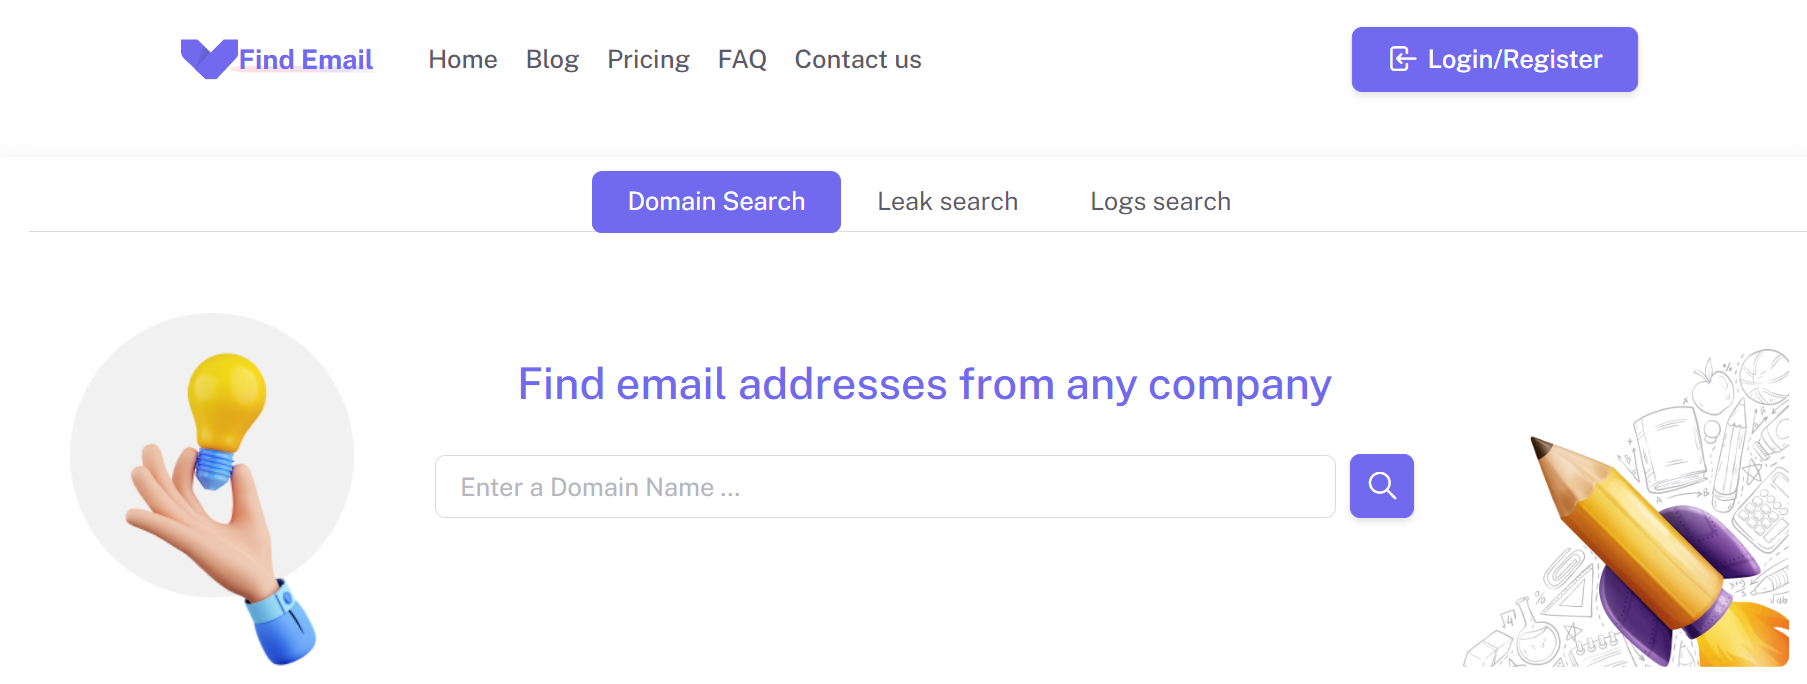Viewport: 1807px width, 684px height.
Task: Click the Find Email brand text link
Action: click(306, 60)
